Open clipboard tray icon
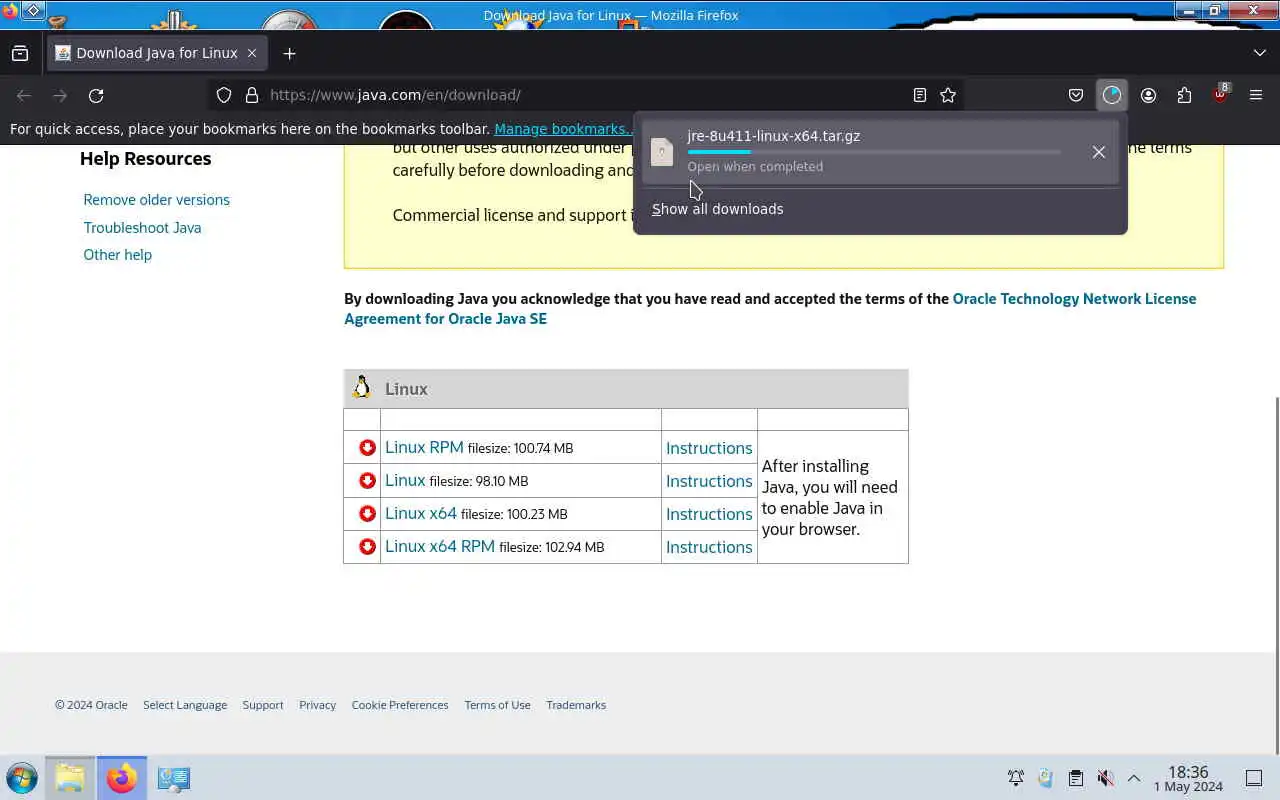1280x800 pixels. (1076, 778)
